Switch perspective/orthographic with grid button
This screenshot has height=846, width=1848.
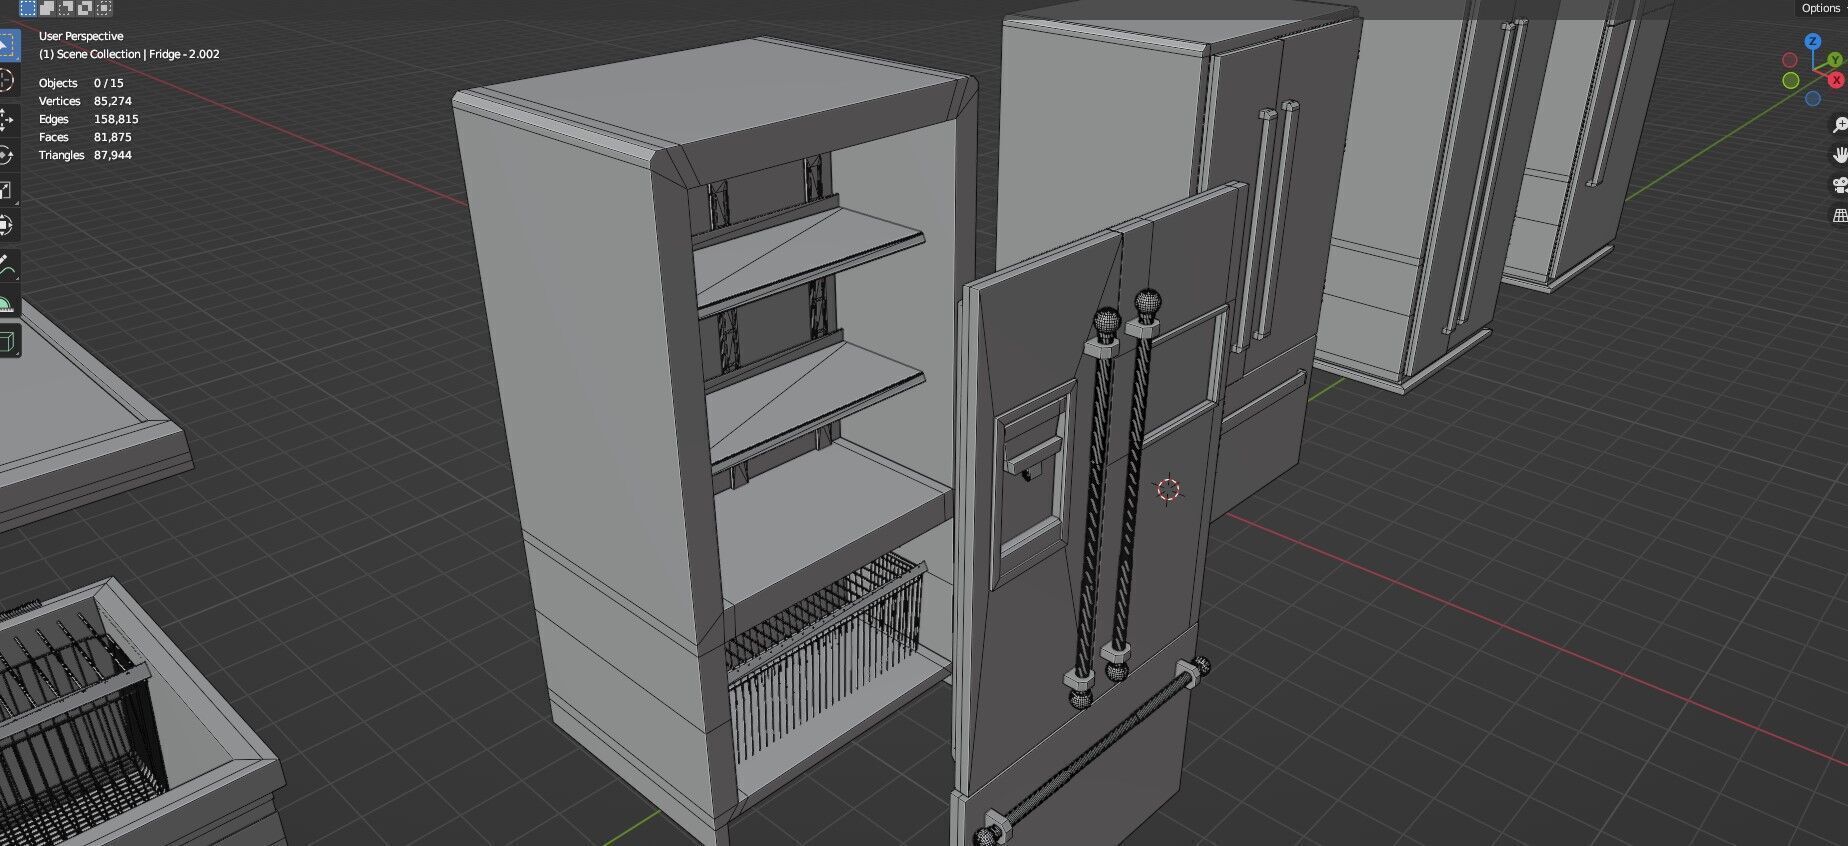click(x=1839, y=215)
